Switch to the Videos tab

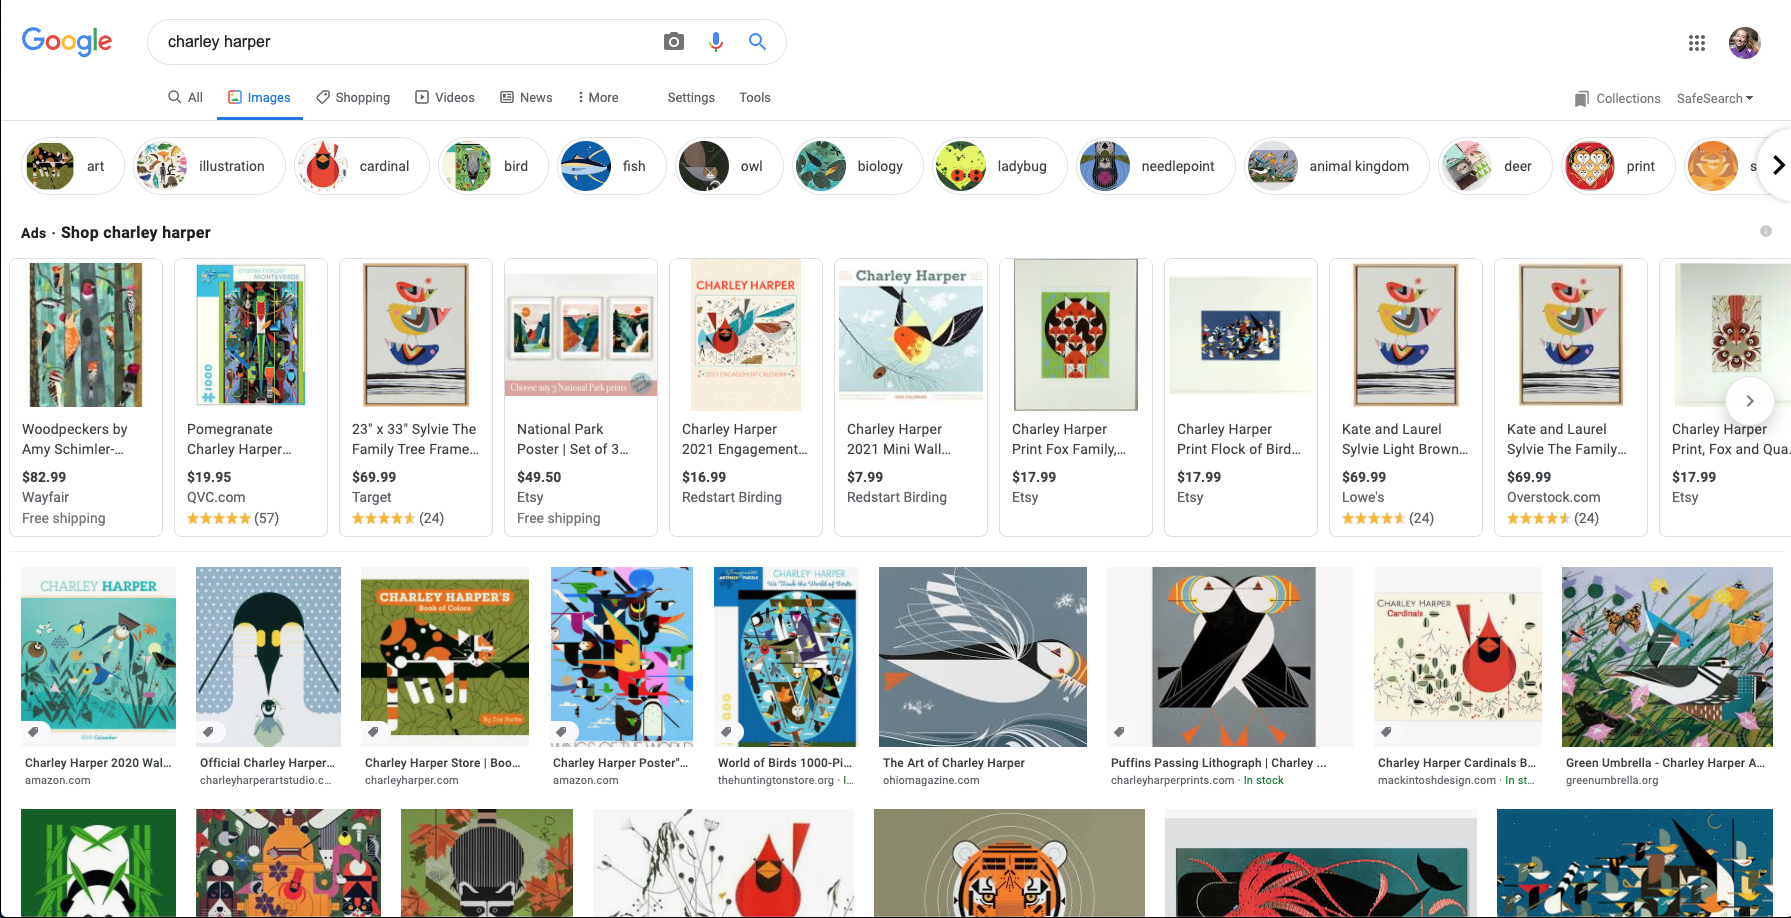pyautogui.click(x=445, y=97)
